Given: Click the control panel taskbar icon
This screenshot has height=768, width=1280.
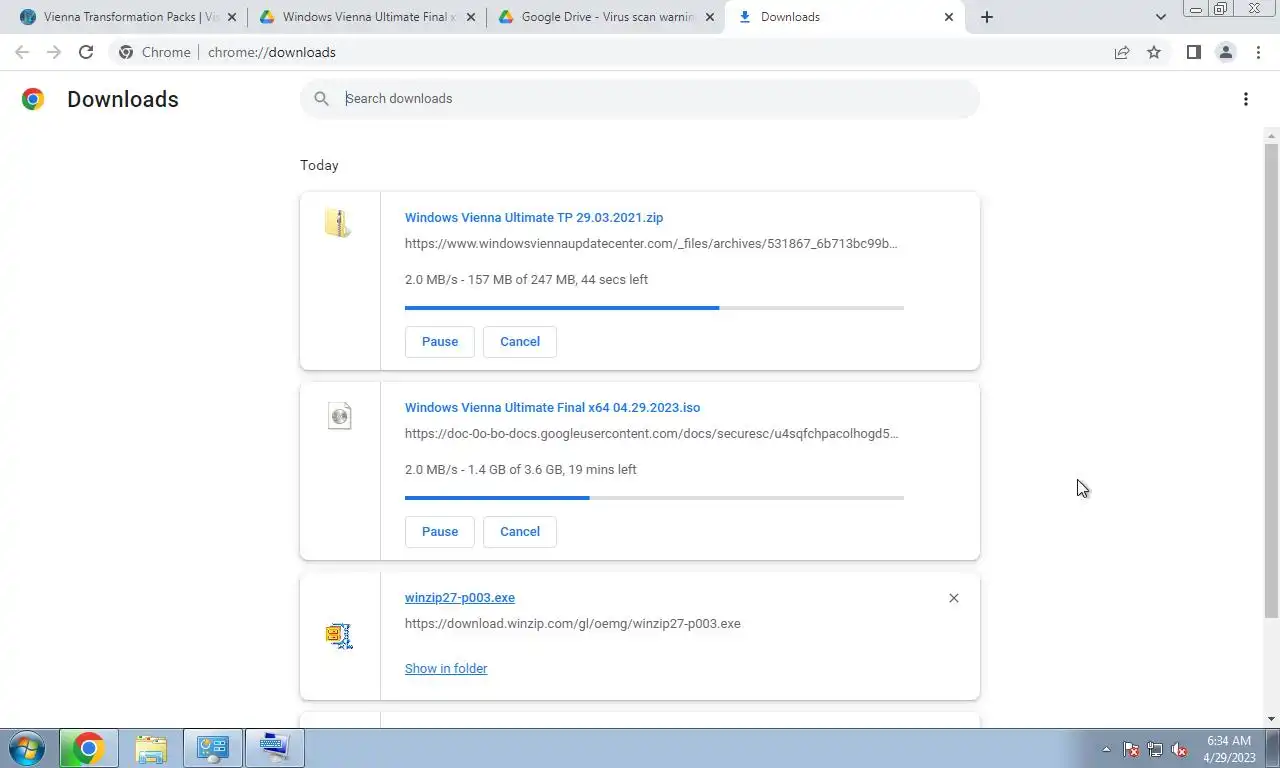Looking at the screenshot, I should 213,748.
